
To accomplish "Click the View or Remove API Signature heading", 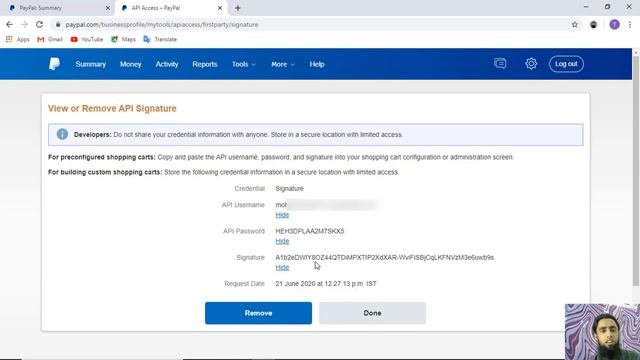I will (x=112, y=109).
